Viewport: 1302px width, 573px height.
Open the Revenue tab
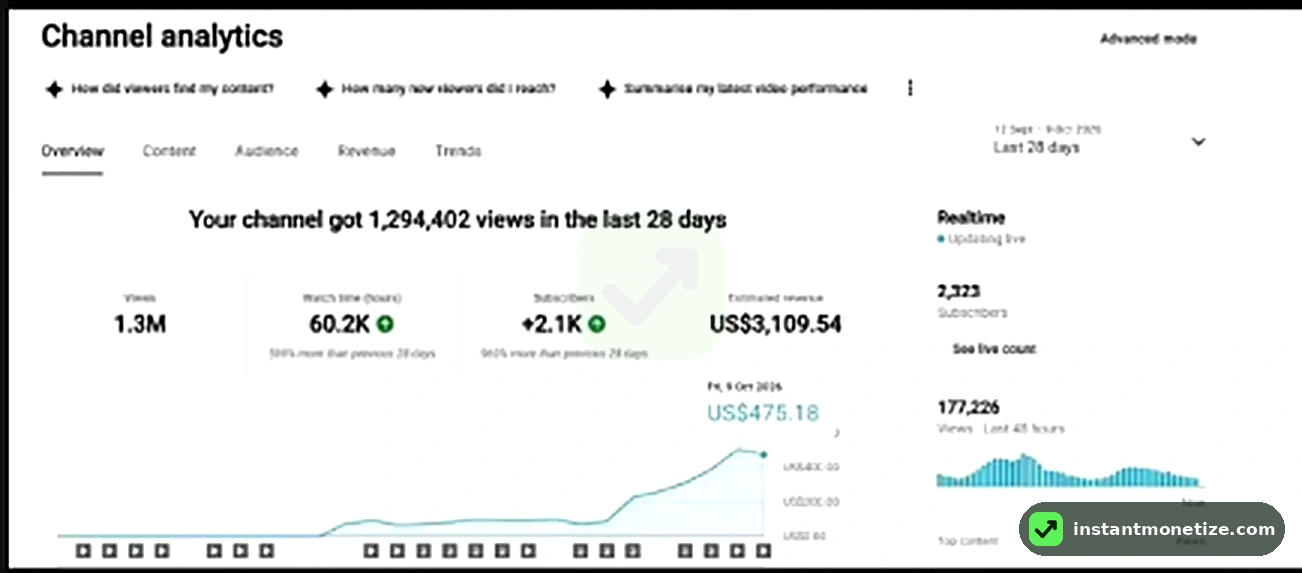pos(366,151)
